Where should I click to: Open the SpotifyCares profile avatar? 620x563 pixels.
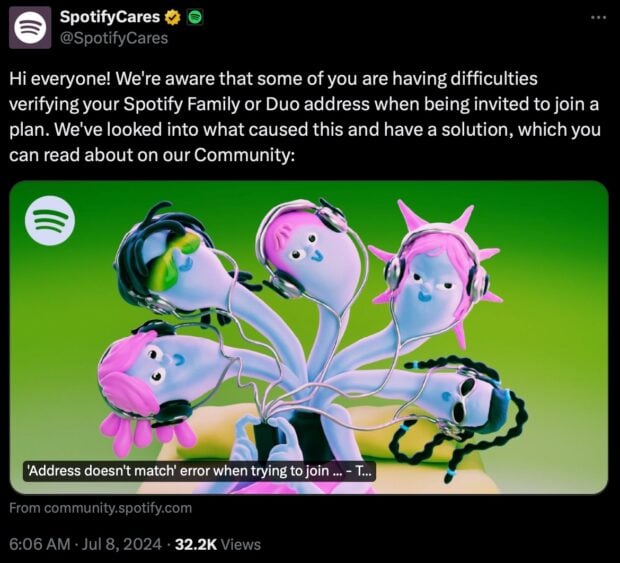[x=30, y=27]
